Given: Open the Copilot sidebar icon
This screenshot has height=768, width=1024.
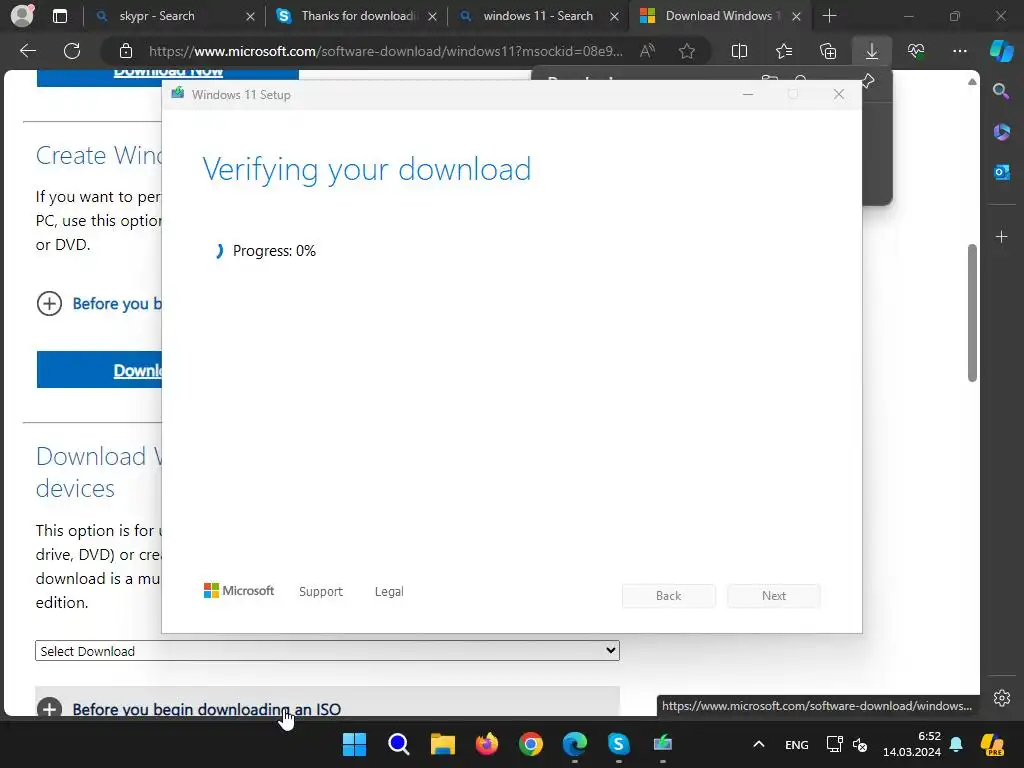Looking at the screenshot, I should pyautogui.click(x=1001, y=51).
